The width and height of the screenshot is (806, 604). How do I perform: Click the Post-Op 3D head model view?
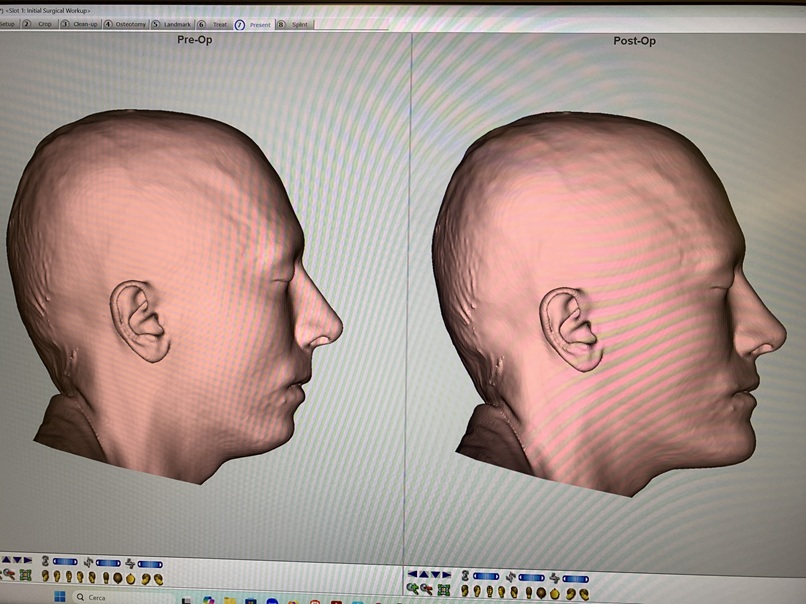(609, 306)
